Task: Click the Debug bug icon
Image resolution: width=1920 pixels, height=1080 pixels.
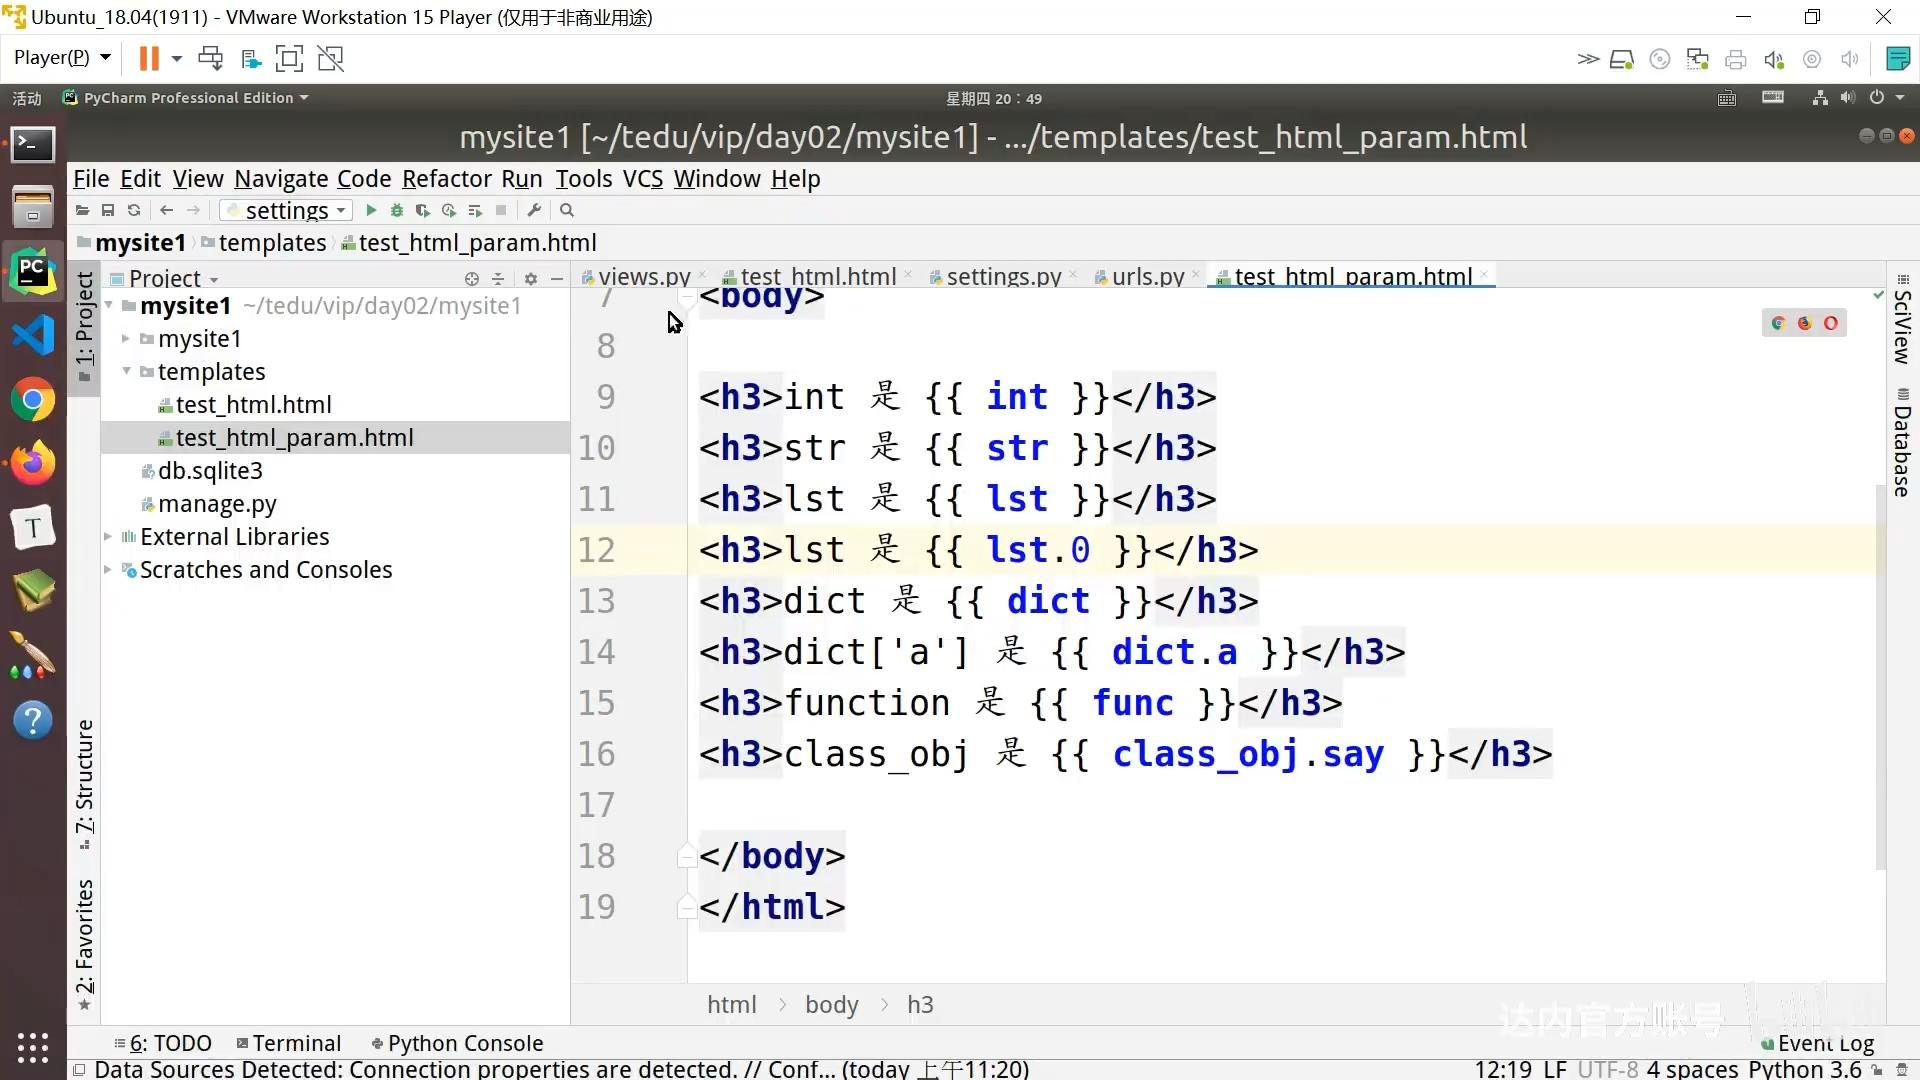Action: tap(397, 210)
